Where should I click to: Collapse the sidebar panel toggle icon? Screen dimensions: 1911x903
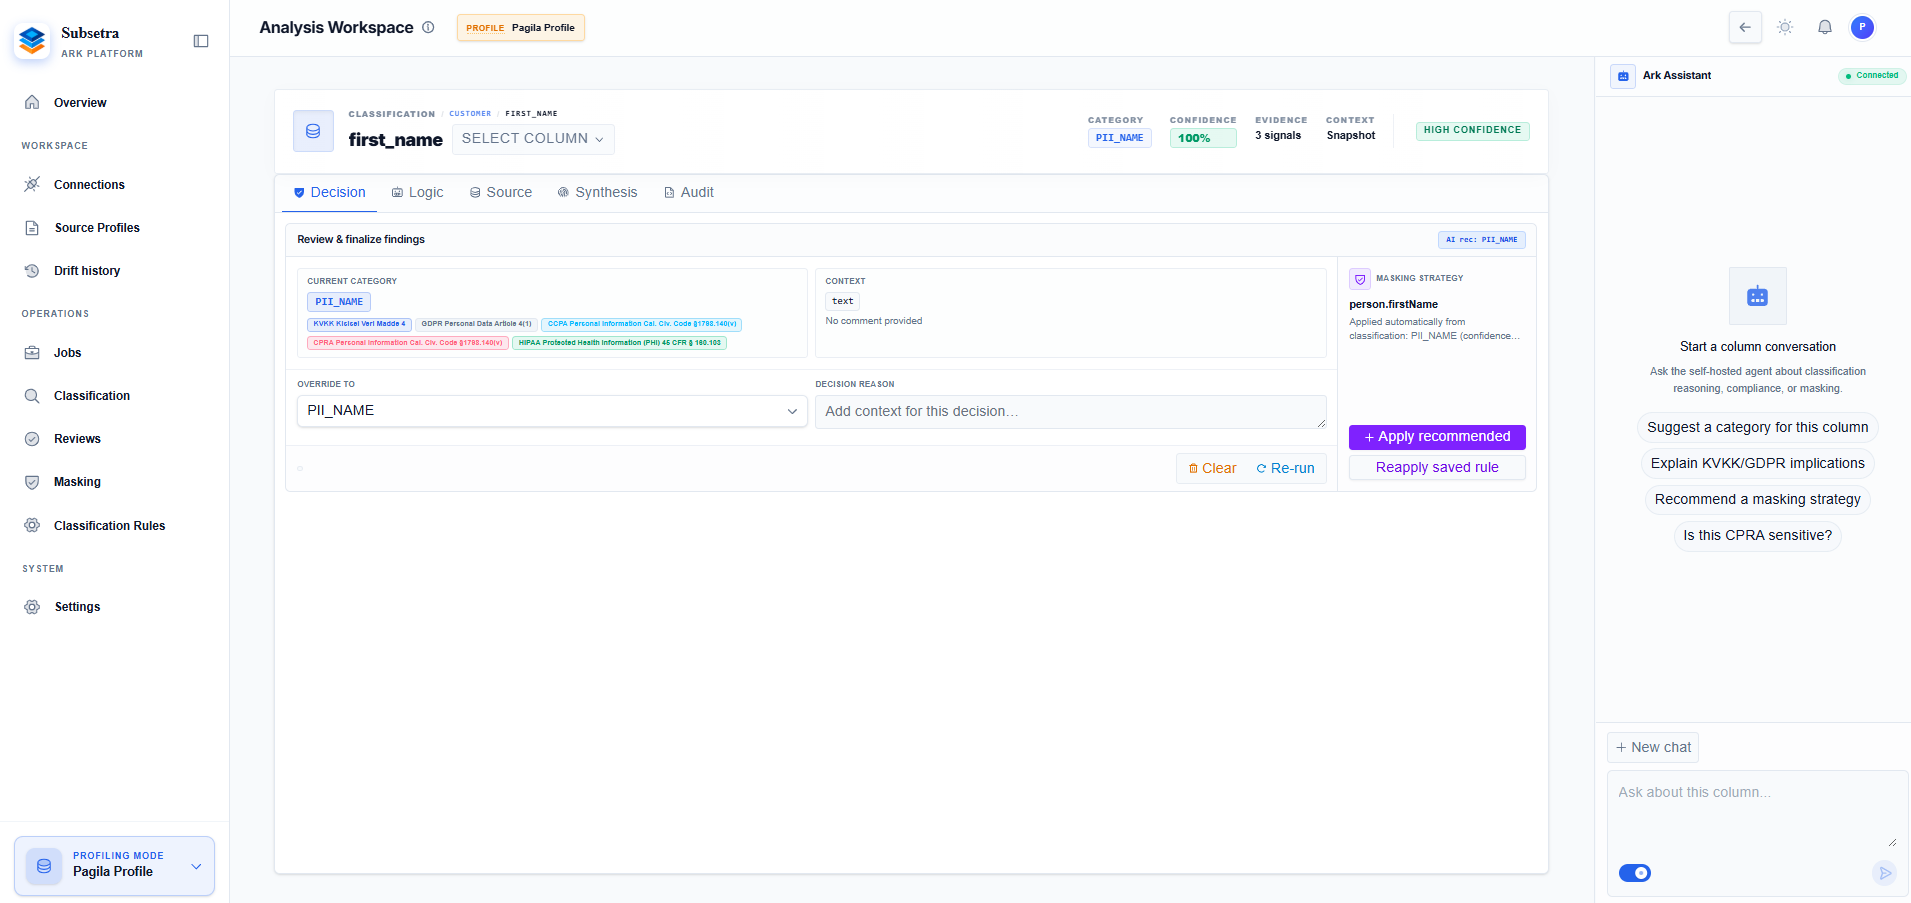[x=201, y=41]
